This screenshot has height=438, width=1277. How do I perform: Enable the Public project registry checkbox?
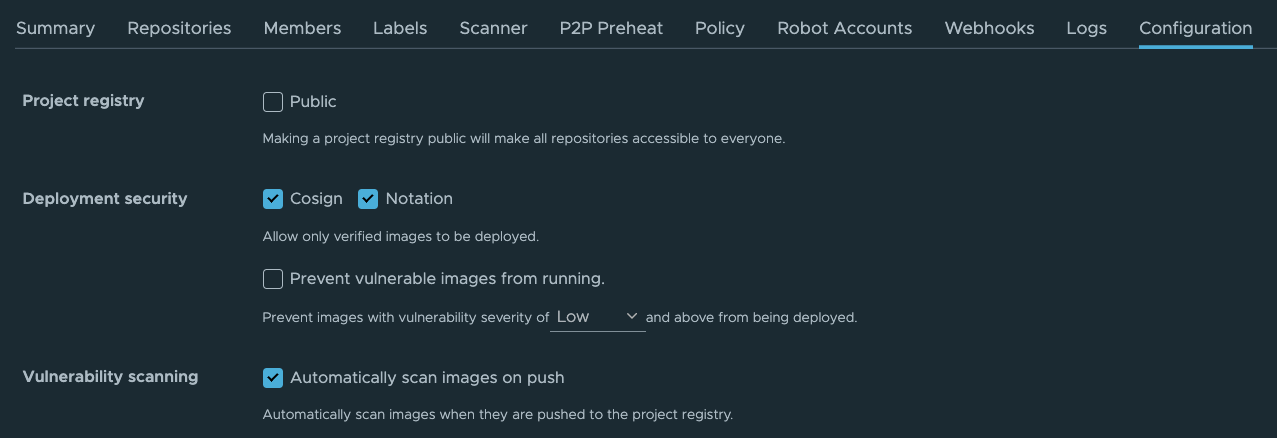[273, 102]
